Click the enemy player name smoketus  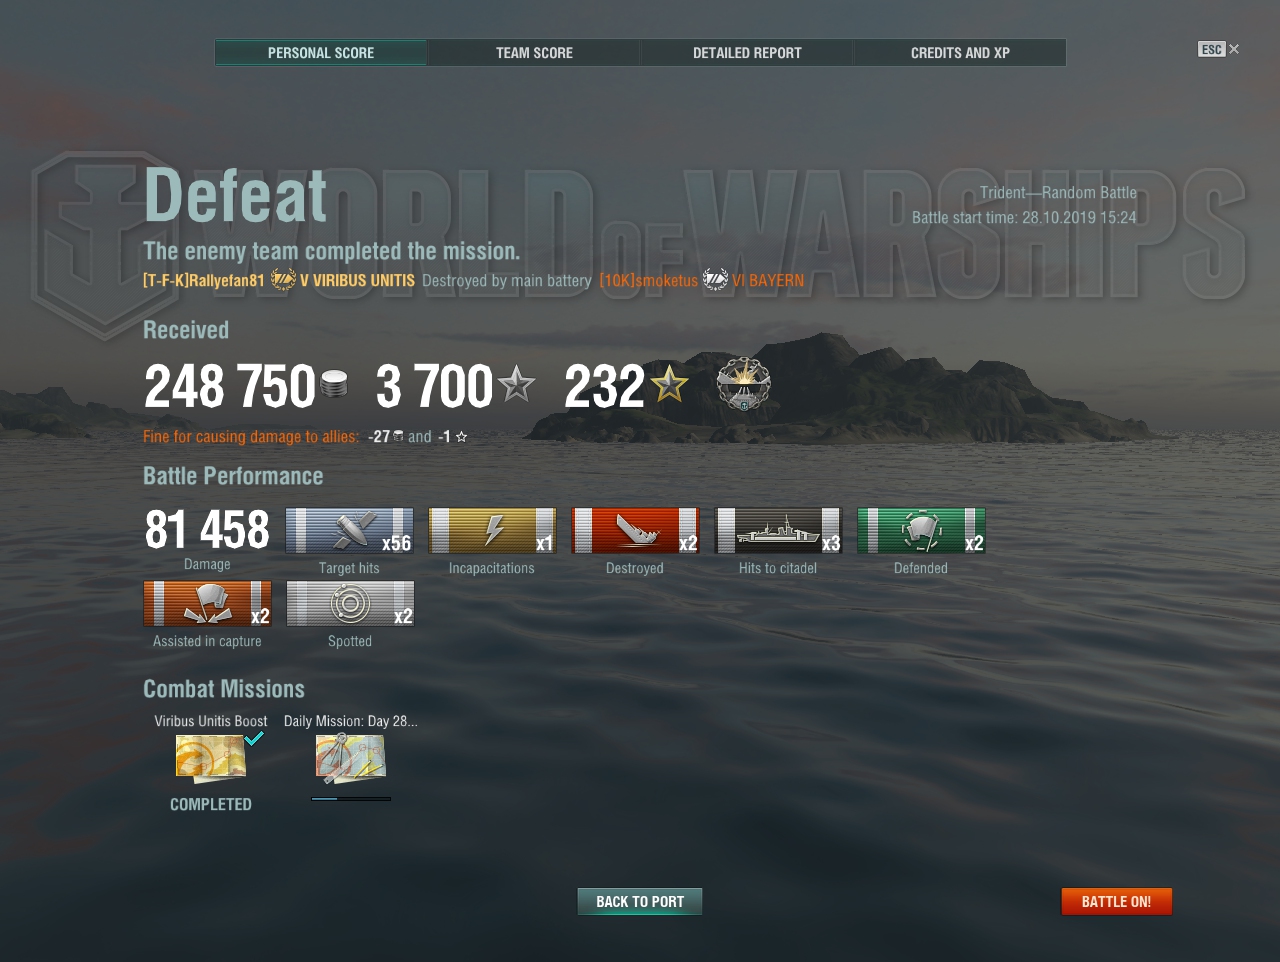(x=649, y=281)
